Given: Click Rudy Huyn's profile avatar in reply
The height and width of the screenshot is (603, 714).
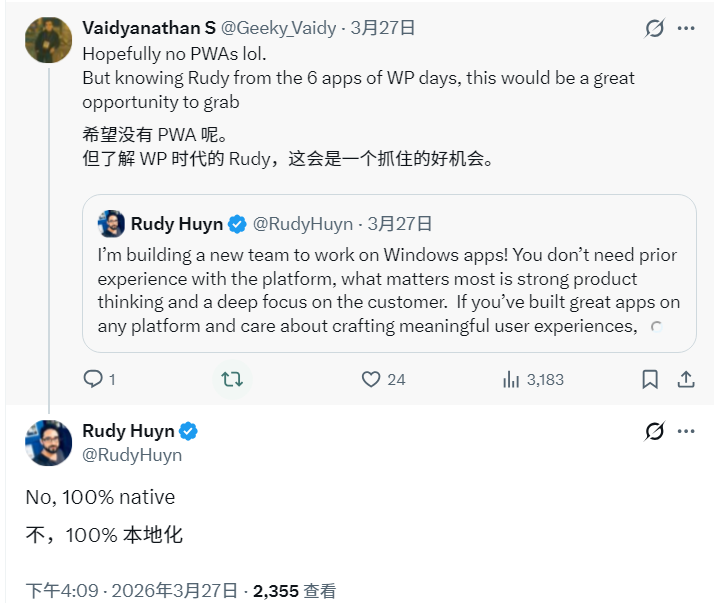Looking at the screenshot, I should coord(48,443).
